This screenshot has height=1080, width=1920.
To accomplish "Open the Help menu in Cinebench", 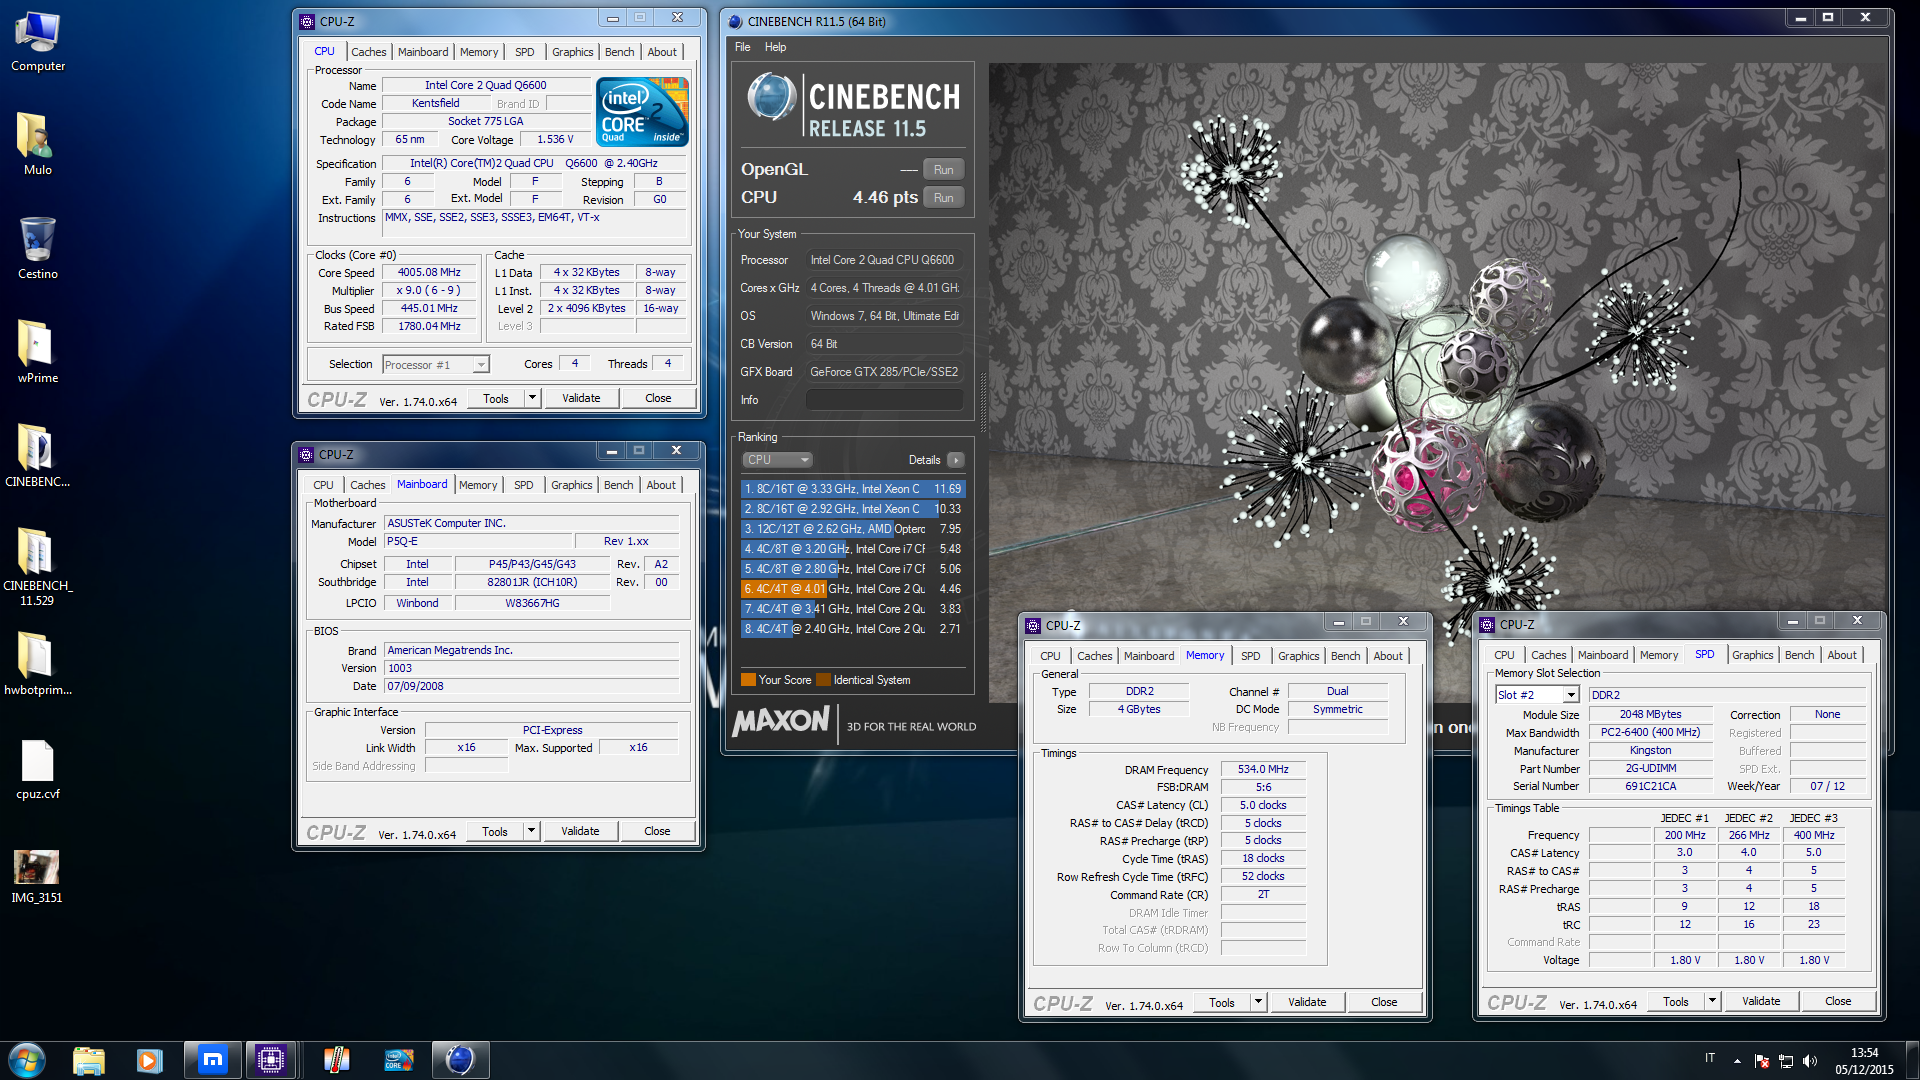I will pyautogui.click(x=775, y=47).
